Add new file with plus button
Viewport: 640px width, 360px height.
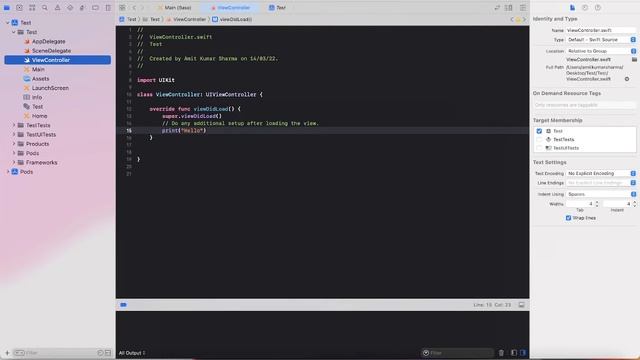pos(7,353)
